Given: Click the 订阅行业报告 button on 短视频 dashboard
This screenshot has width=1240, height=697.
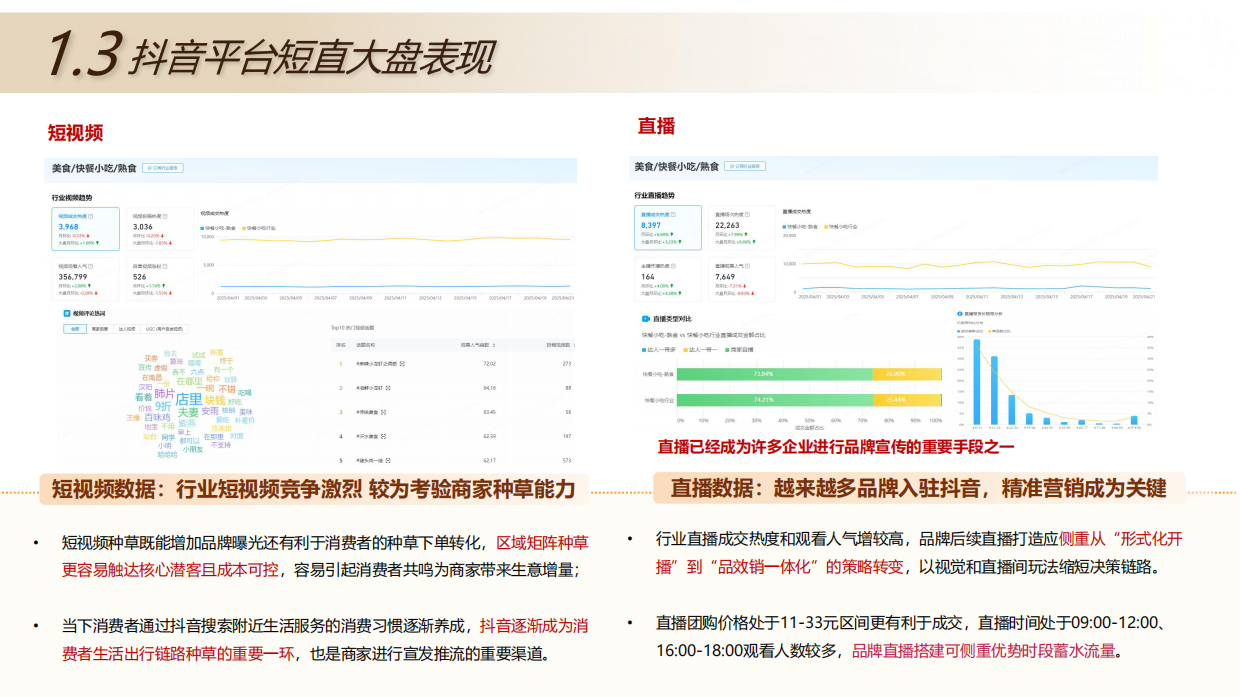Looking at the screenshot, I should click(161, 170).
